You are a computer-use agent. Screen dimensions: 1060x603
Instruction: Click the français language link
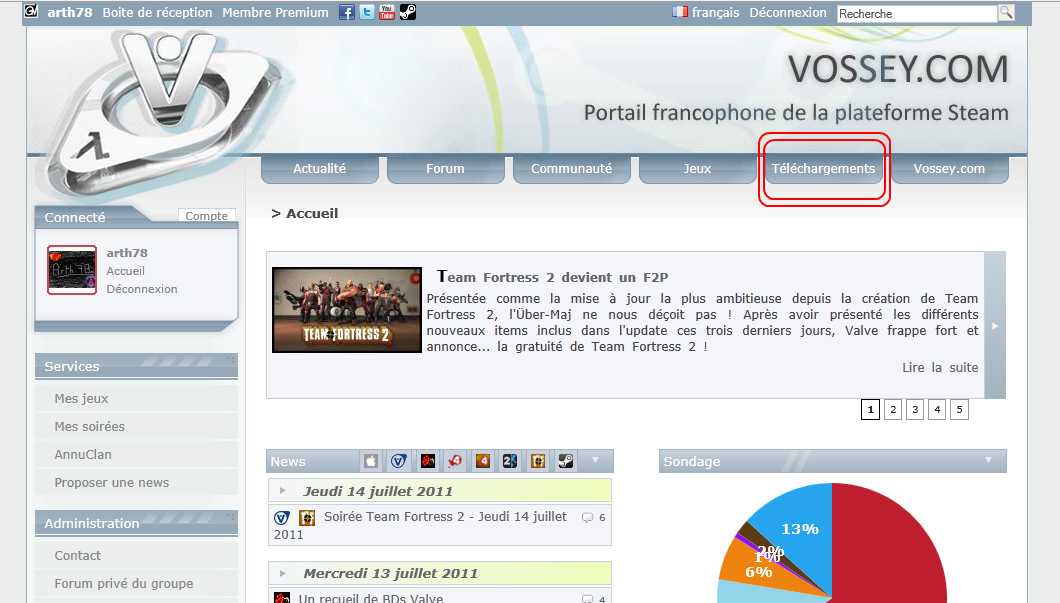pos(716,12)
